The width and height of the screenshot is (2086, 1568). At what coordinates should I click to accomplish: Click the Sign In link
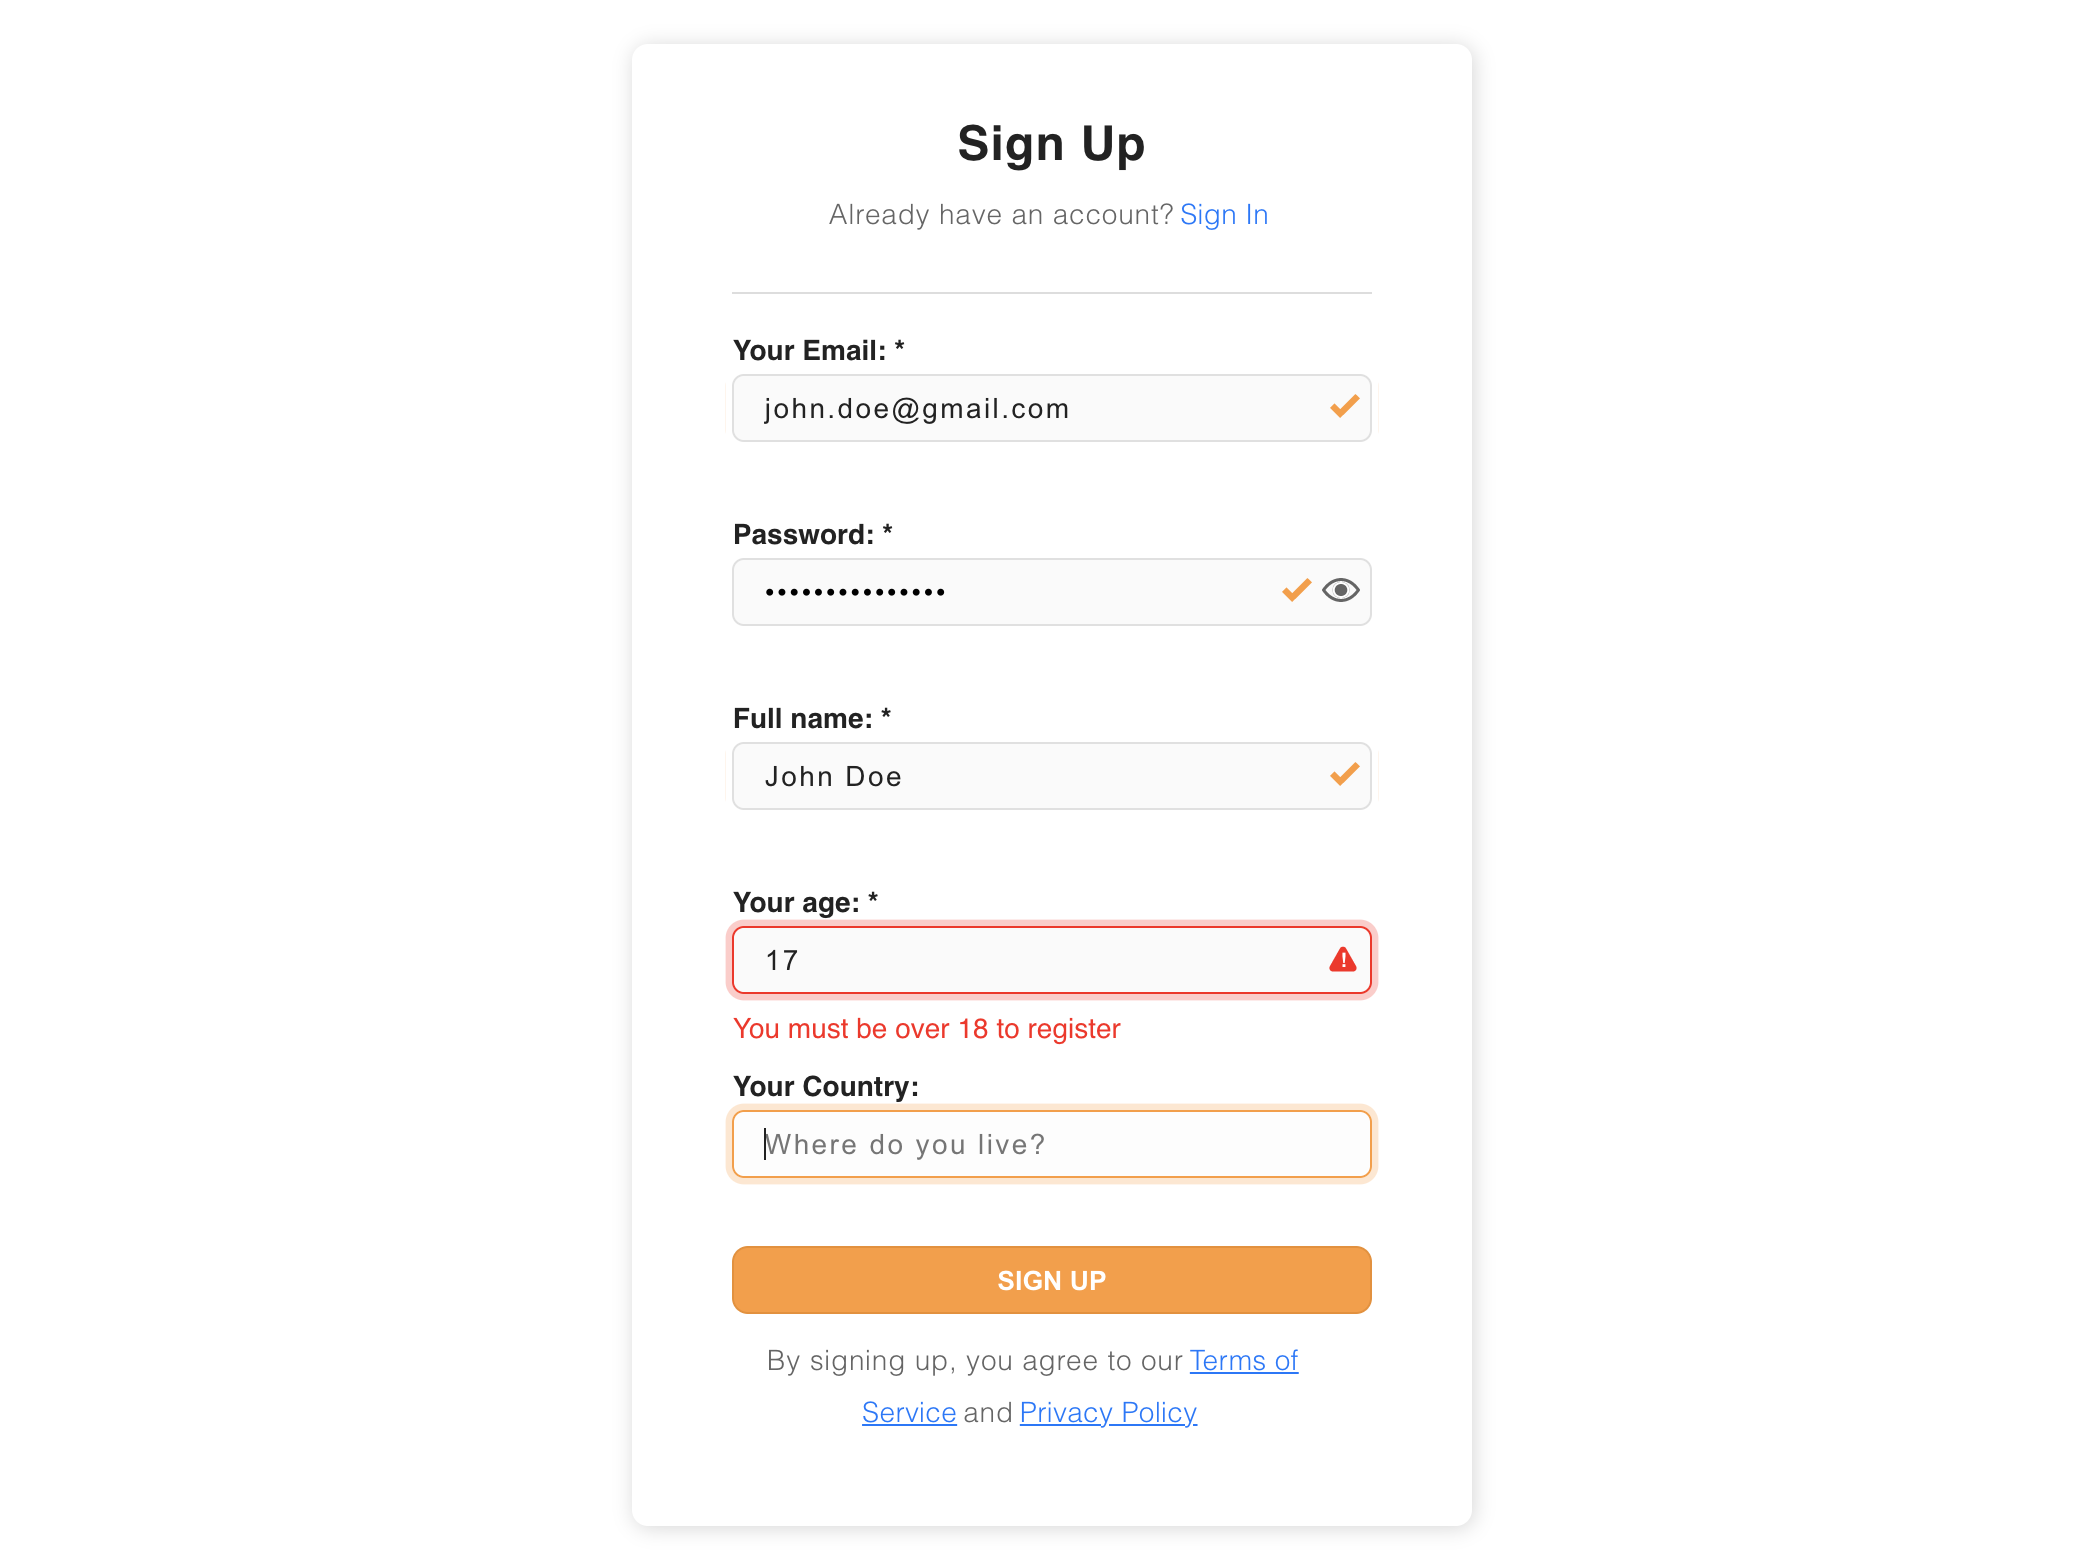pyautogui.click(x=1225, y=212)
